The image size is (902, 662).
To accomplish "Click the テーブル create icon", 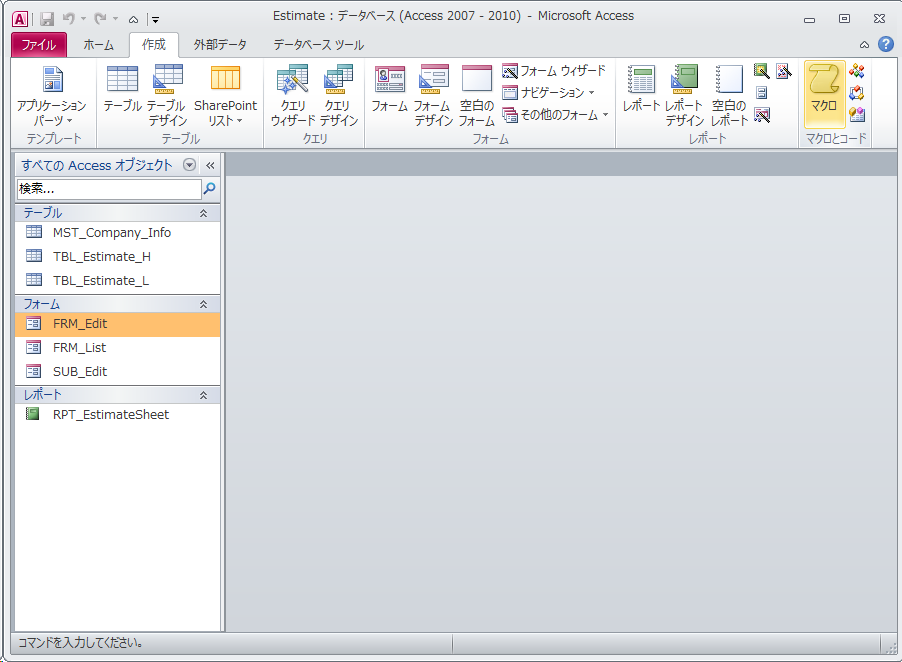I will 123,89.
